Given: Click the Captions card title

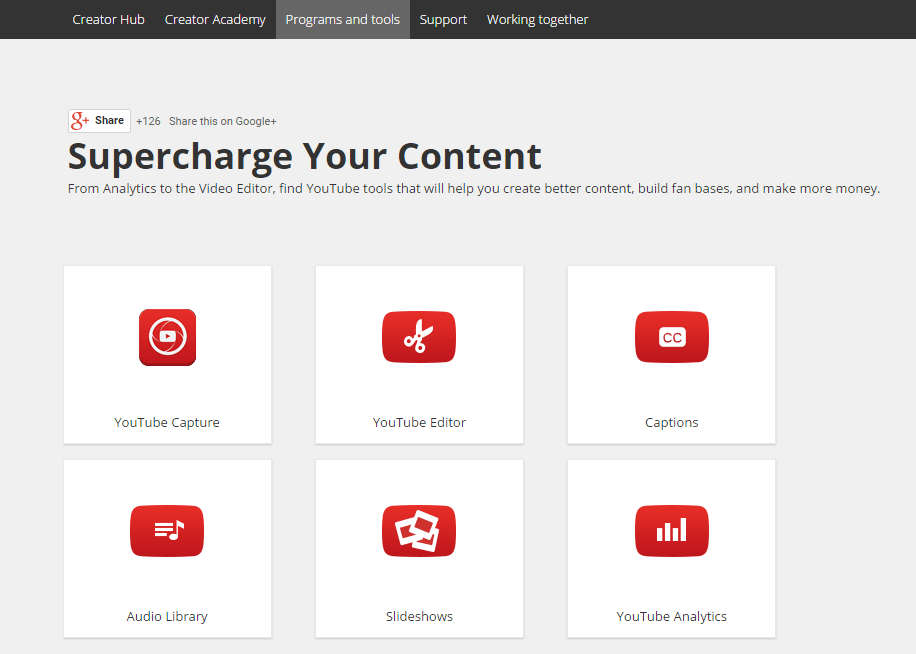Looking at the screenshot, I should pyautogui.click(x=671, y=422).
